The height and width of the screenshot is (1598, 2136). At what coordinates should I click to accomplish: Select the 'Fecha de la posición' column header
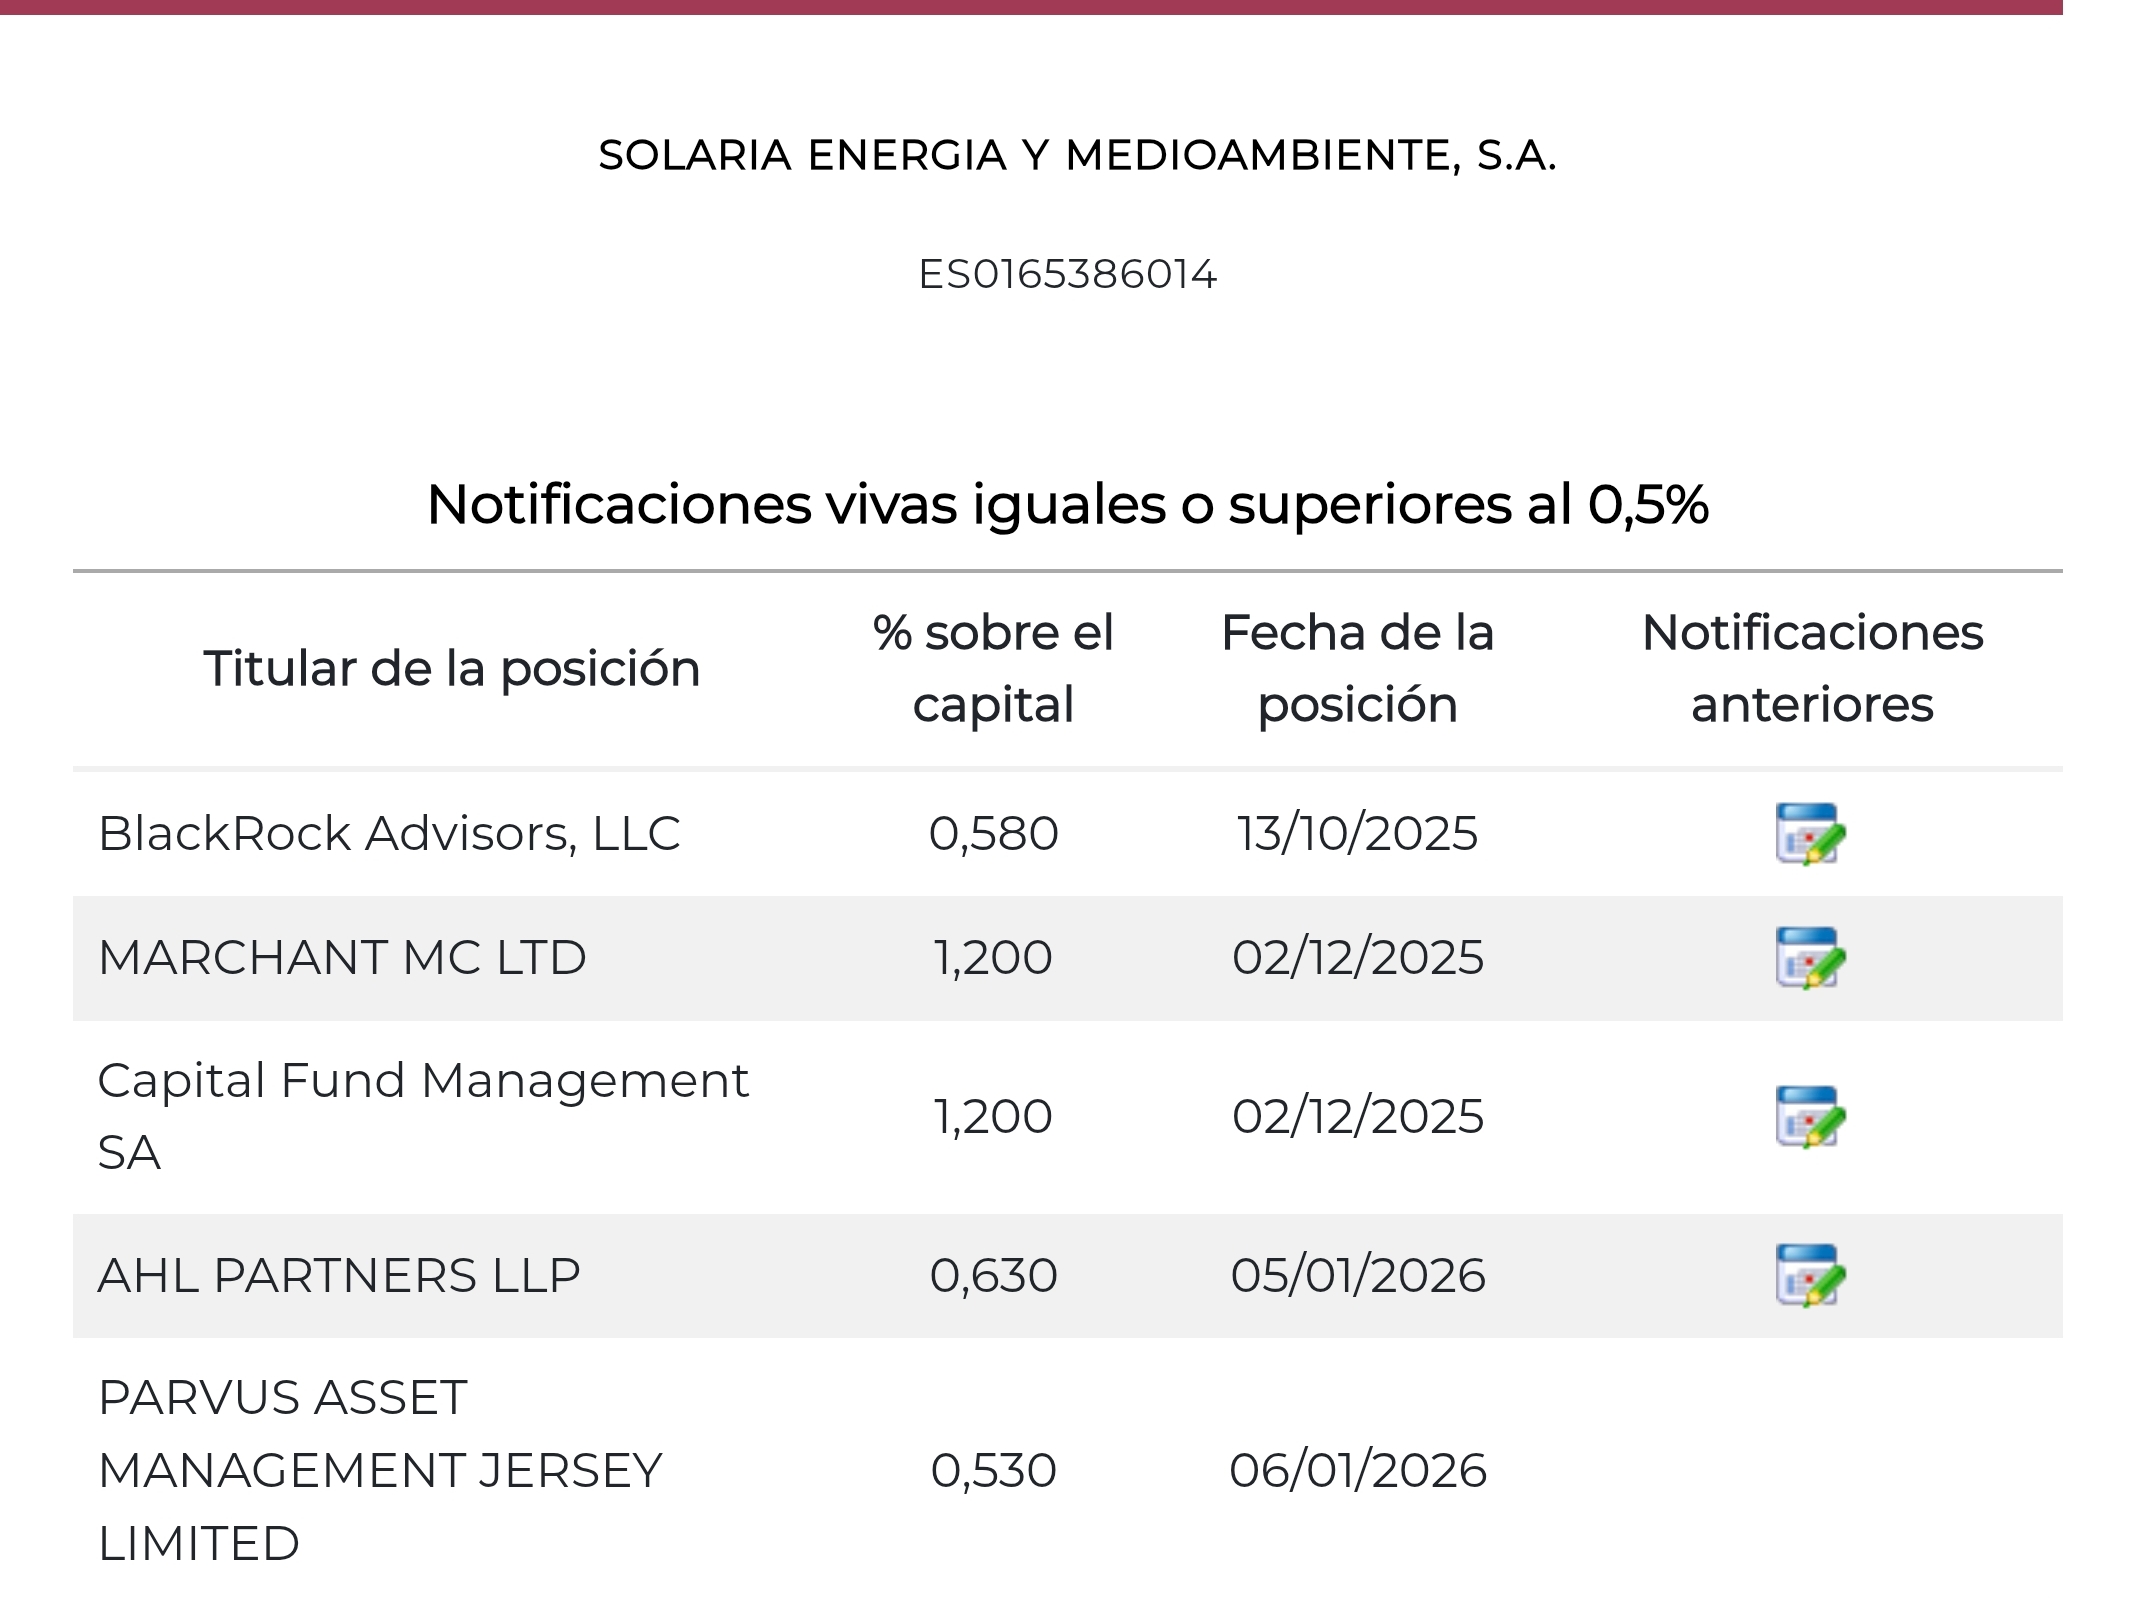point(1357,668)
